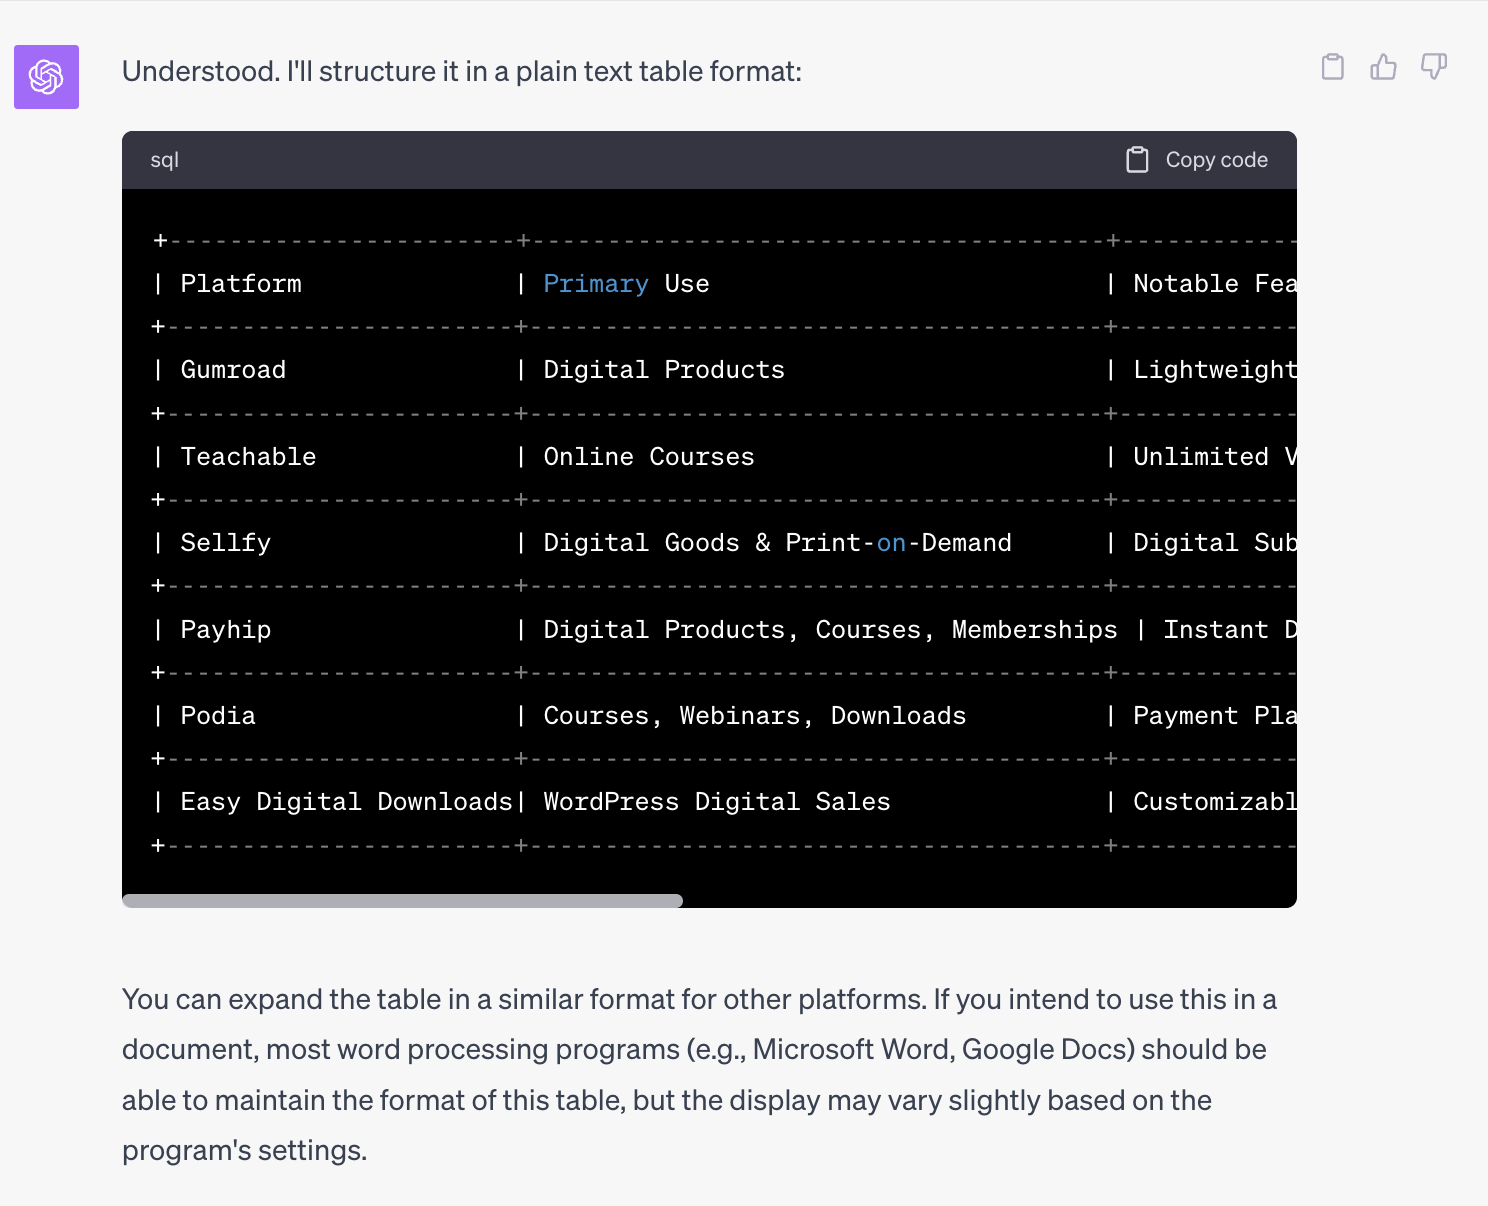Click the Platform column header text
1488x1206 pixels.
241,284
